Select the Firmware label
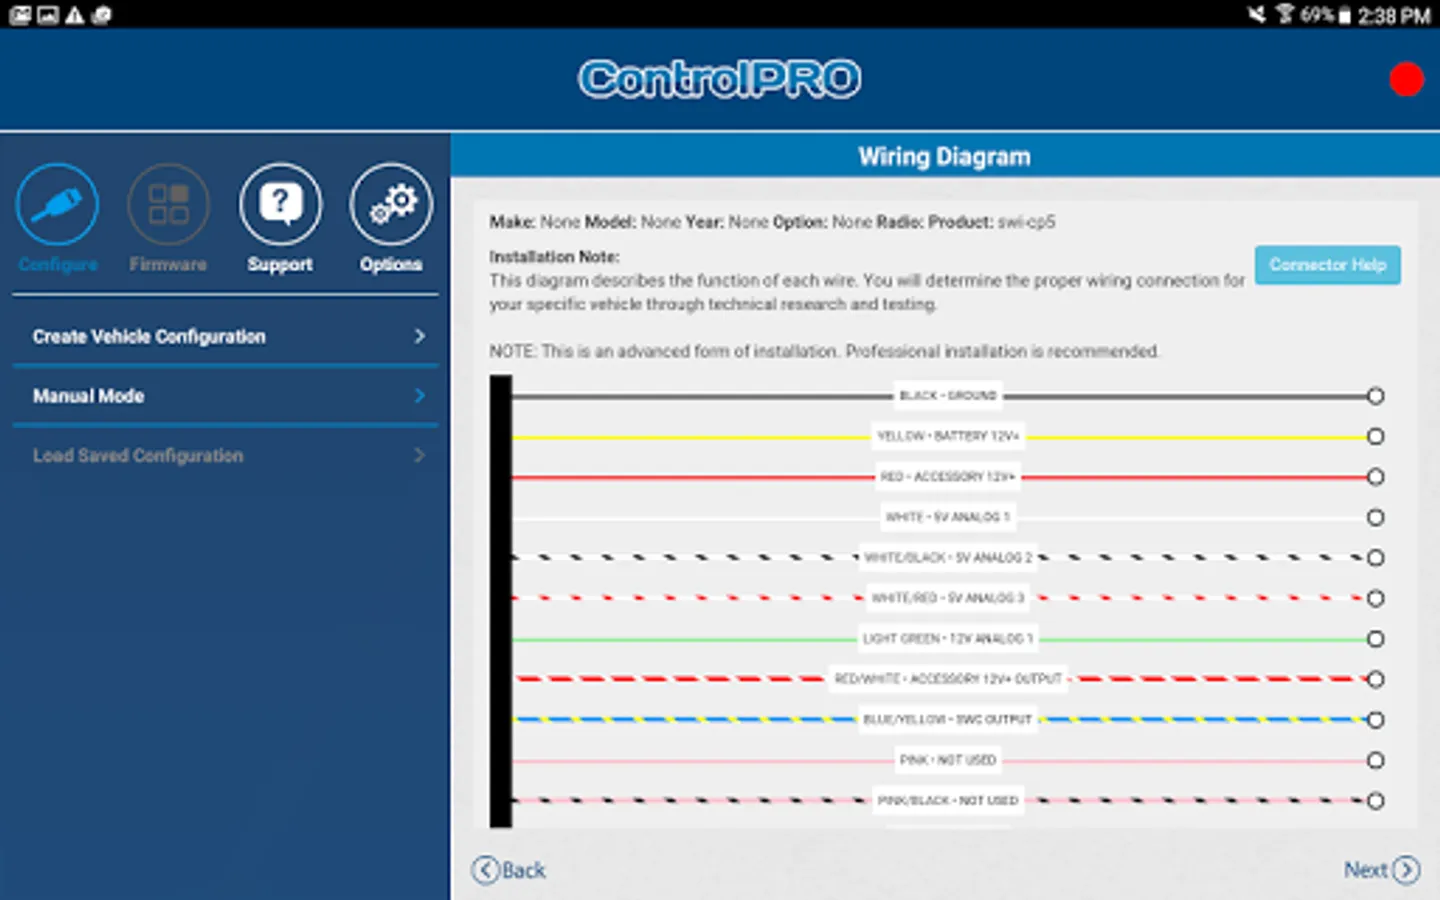The image size is (1440, 900). coord(168,264)
